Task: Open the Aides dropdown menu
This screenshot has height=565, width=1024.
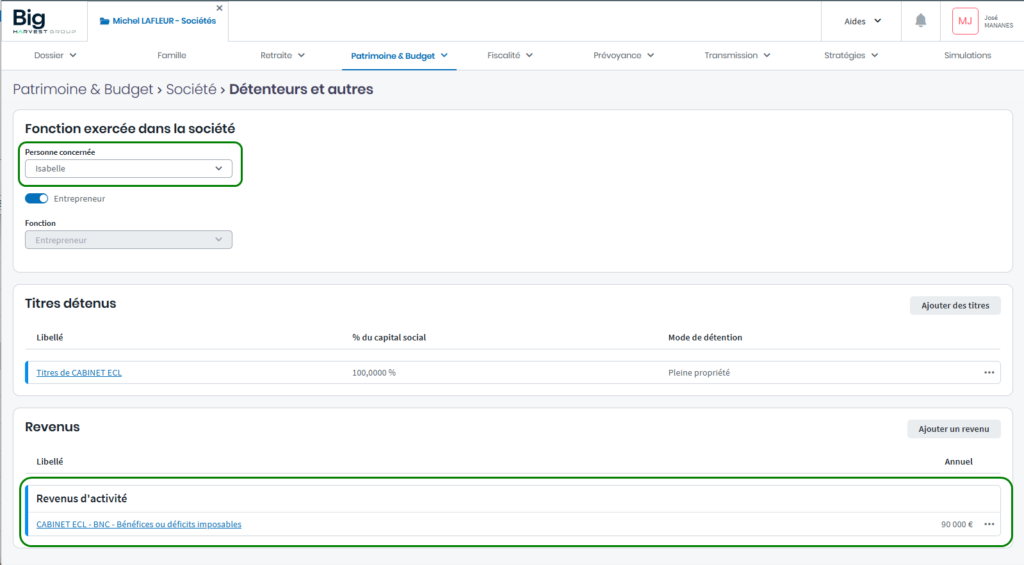Action: [862, 21]
